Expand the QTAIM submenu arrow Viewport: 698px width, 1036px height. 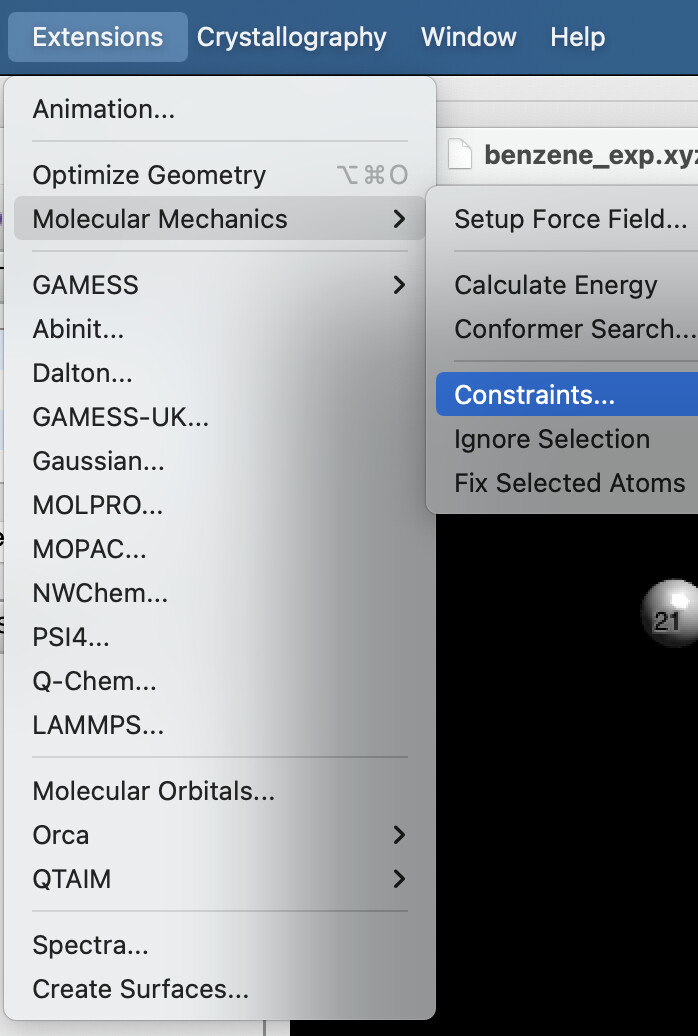pos(399,879)
